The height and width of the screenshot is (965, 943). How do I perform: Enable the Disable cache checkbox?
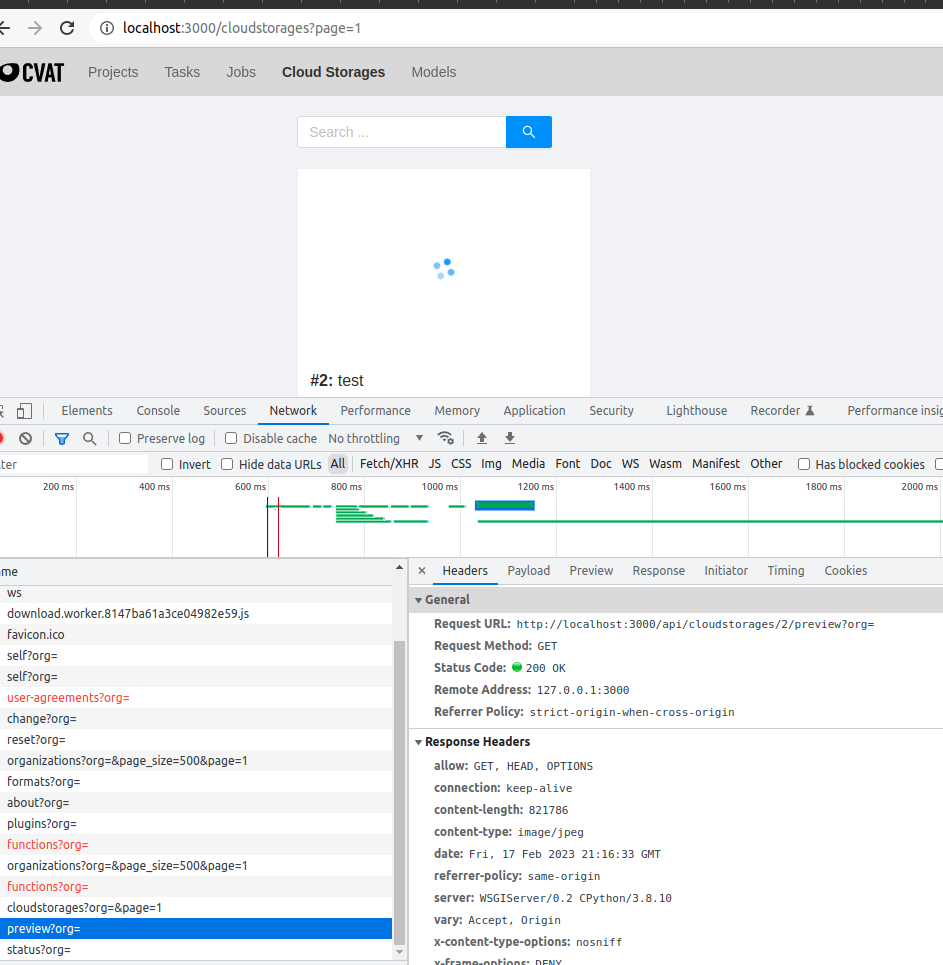(230, 438)
